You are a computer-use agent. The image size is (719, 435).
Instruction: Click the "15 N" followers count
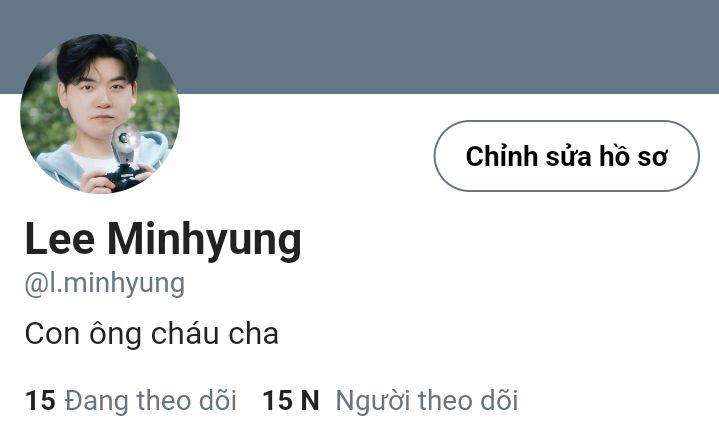(291, 400)
